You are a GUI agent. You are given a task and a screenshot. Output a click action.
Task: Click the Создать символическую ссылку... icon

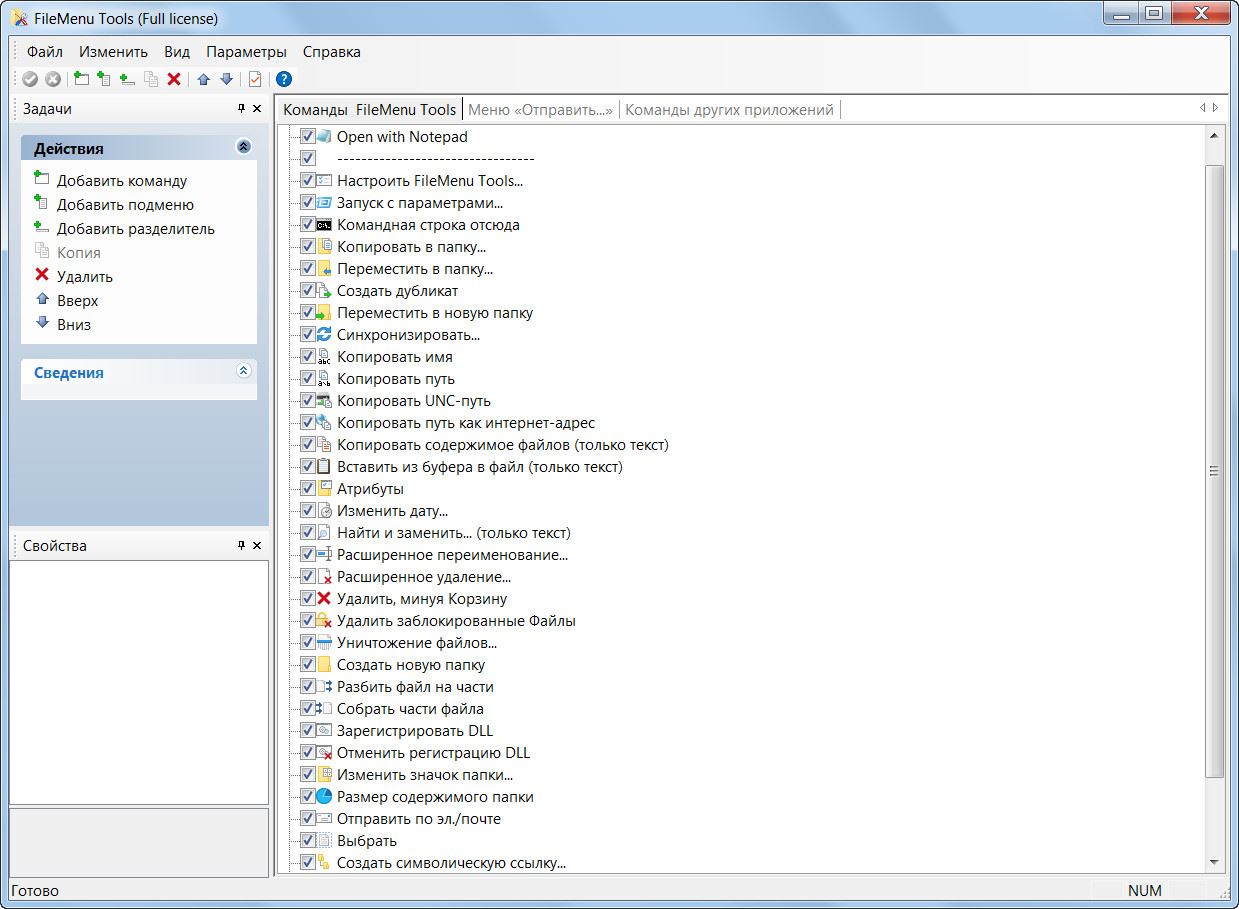point(324,863)
